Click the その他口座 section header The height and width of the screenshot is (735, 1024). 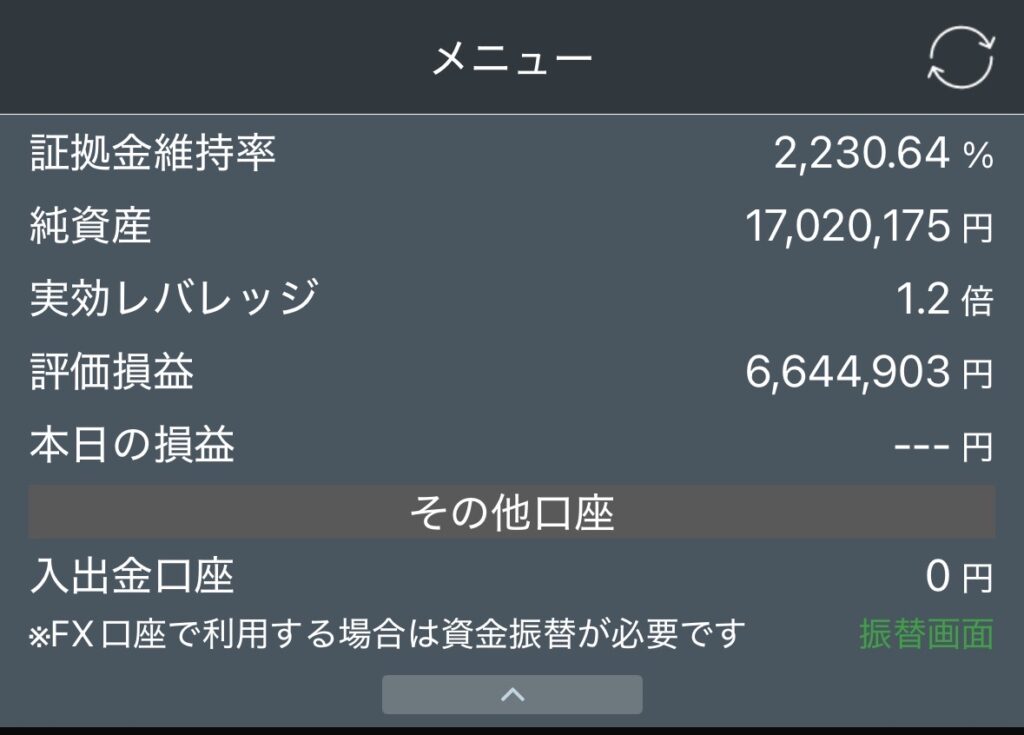[x=512, y=513]
